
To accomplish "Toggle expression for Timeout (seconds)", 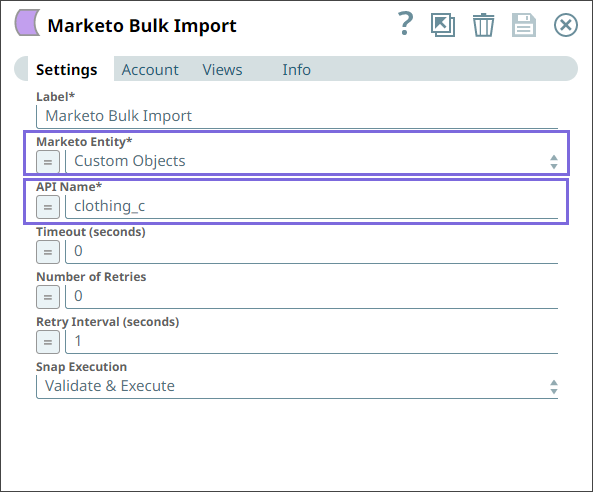I will coord(48,252).
